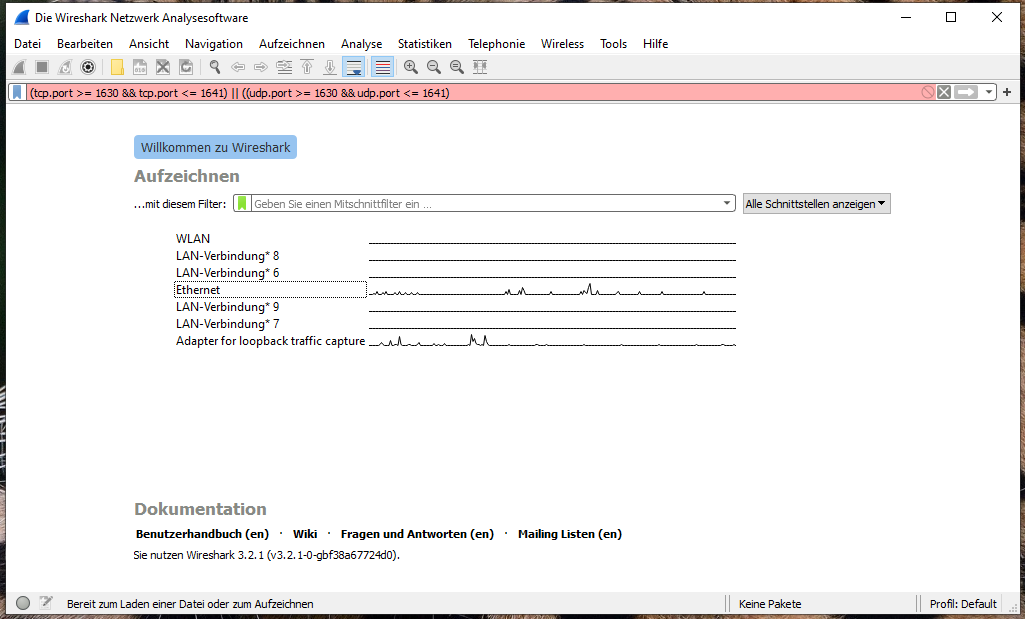Click the shark fin Start Capture icon
The width and height of the screenshot is (1025, 619).
(18, 66)
